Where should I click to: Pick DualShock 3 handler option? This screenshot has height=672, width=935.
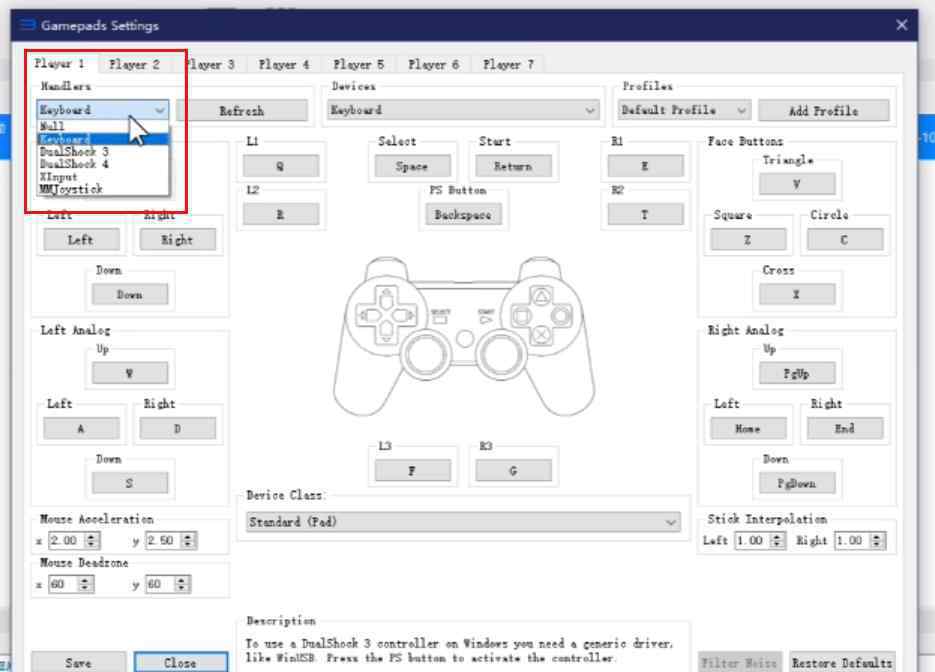pyautogui.click(x=103, y=151)
